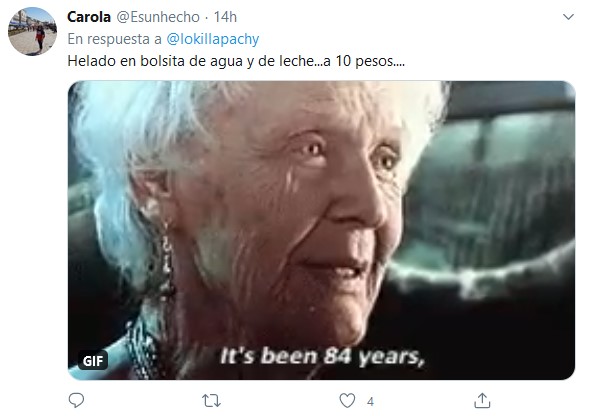Play the Titanic GIF image

pyautogui.click(x=321, y=230)
